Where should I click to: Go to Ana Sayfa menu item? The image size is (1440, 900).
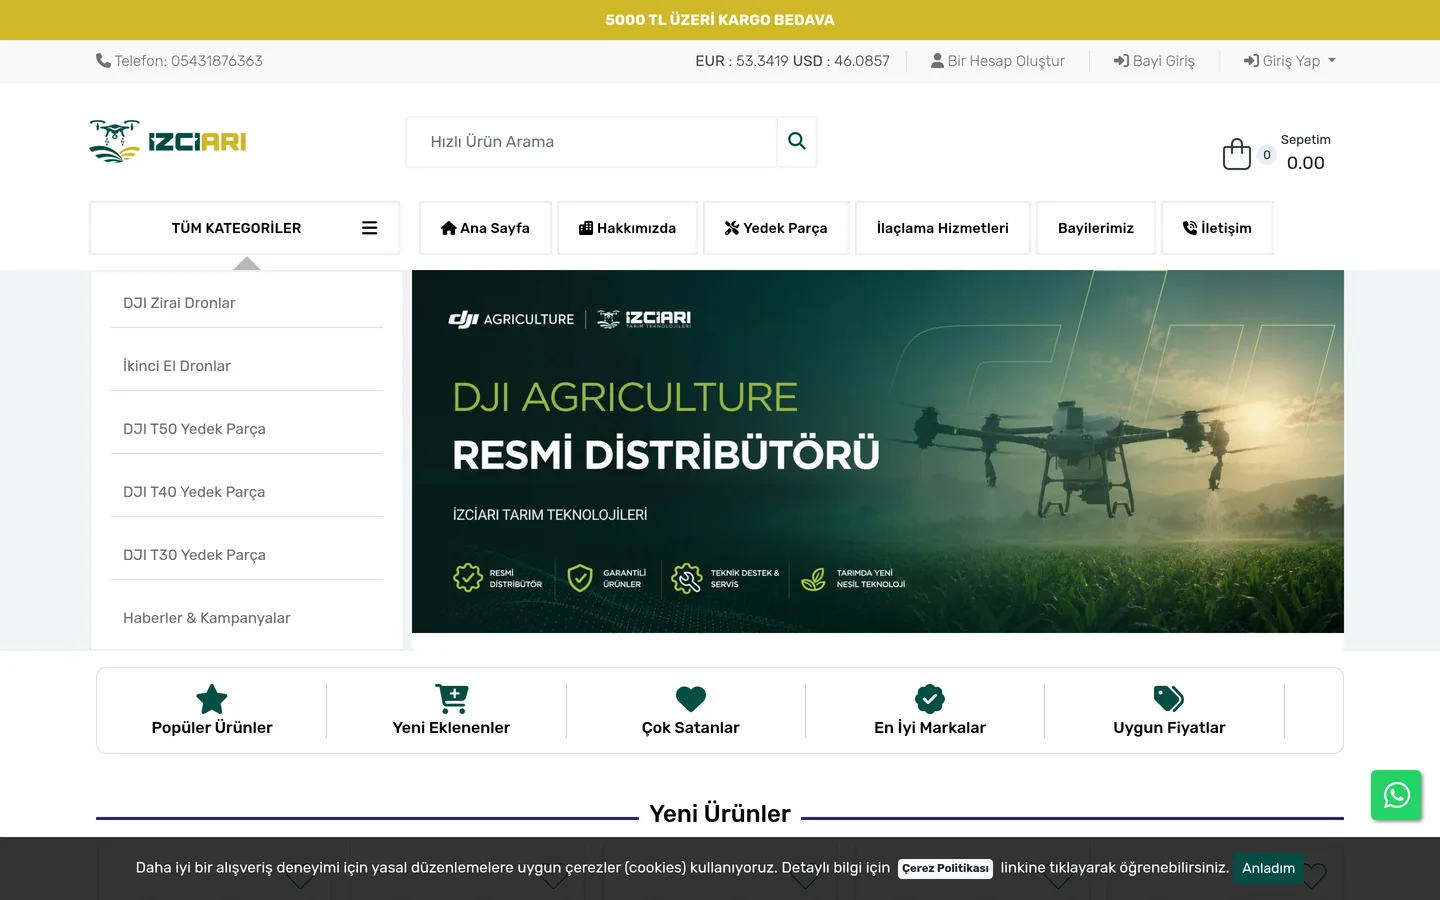[485, 228]
